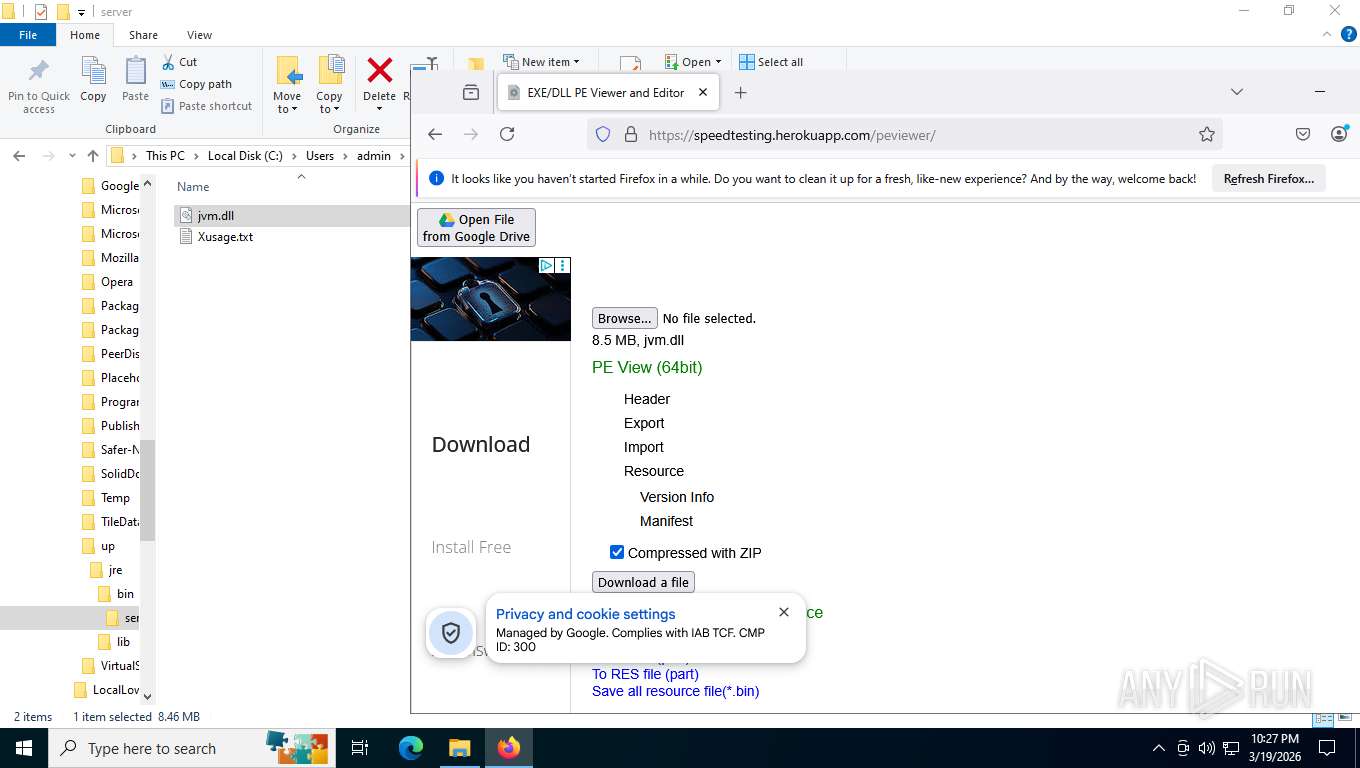Click the Pocket save icon
This screenshot has height=768, width=1360.
pos(1303,134)
